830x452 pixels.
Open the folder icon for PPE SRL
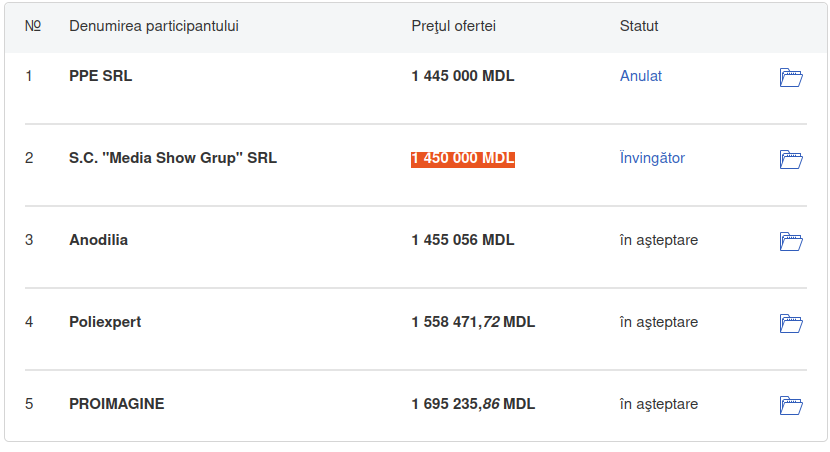tap(791, 77)
